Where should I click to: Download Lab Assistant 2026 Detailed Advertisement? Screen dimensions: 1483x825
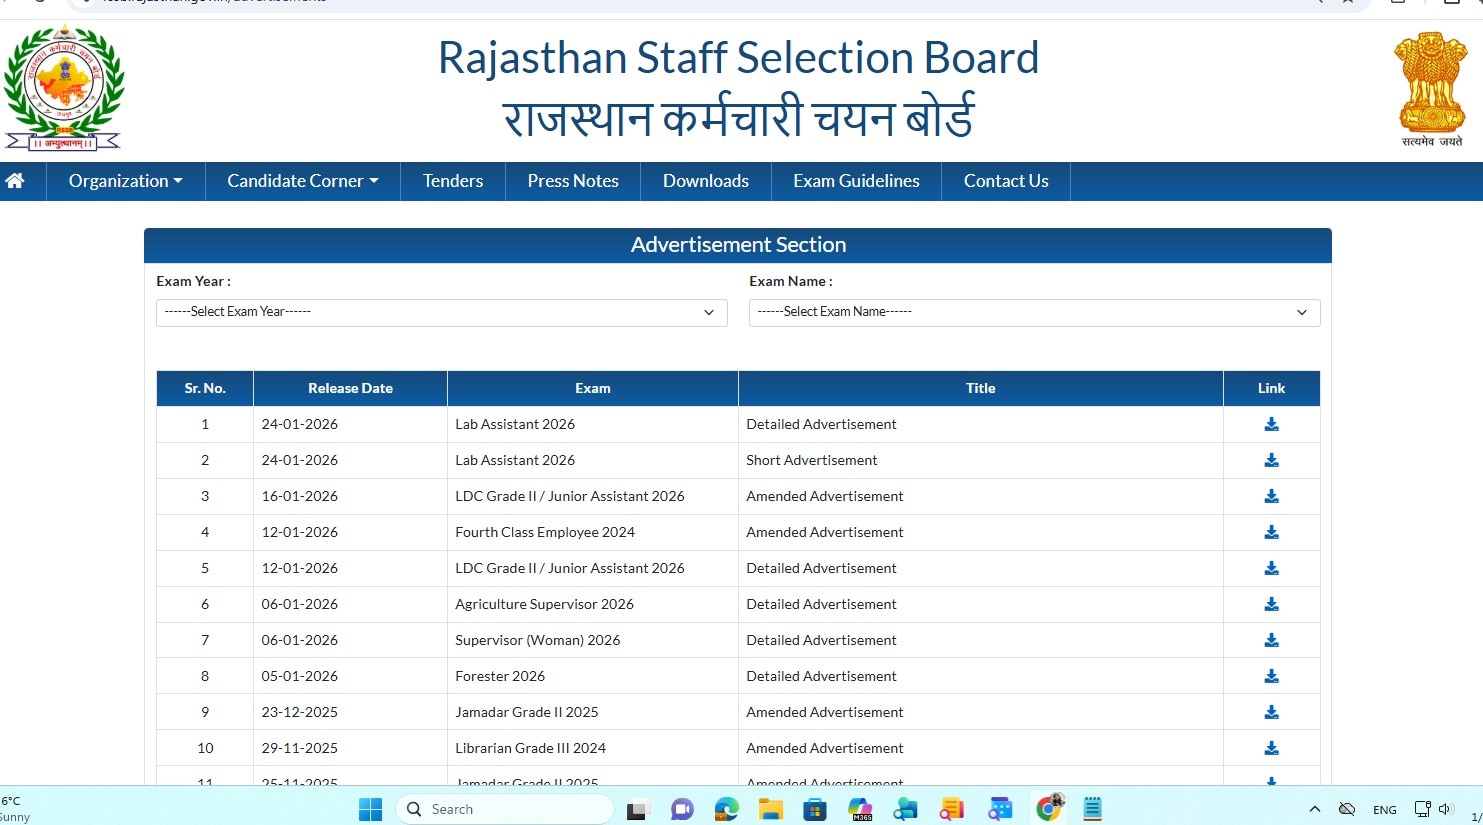point(1271,424)
